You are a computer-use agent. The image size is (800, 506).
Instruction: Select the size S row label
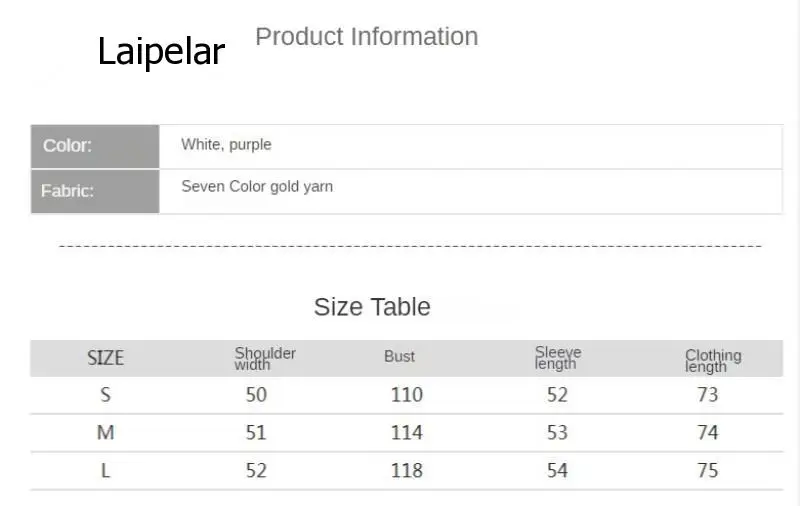point(105,395)
